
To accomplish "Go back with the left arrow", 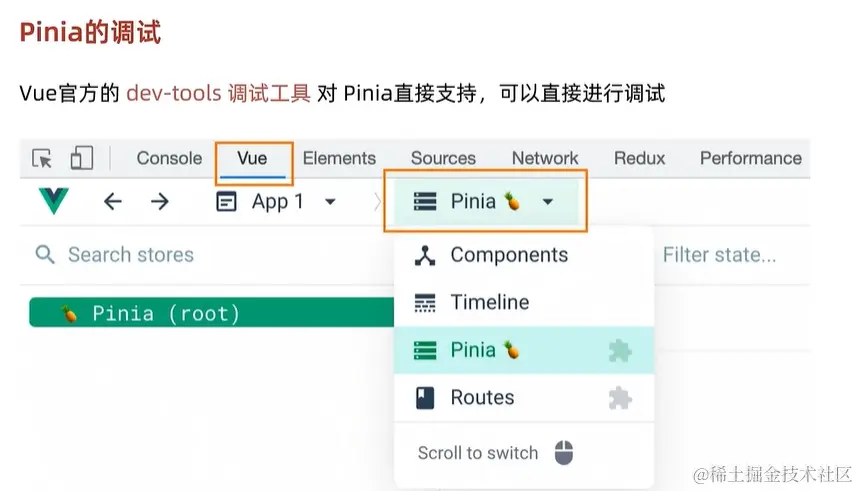I will tap(113, 201).
